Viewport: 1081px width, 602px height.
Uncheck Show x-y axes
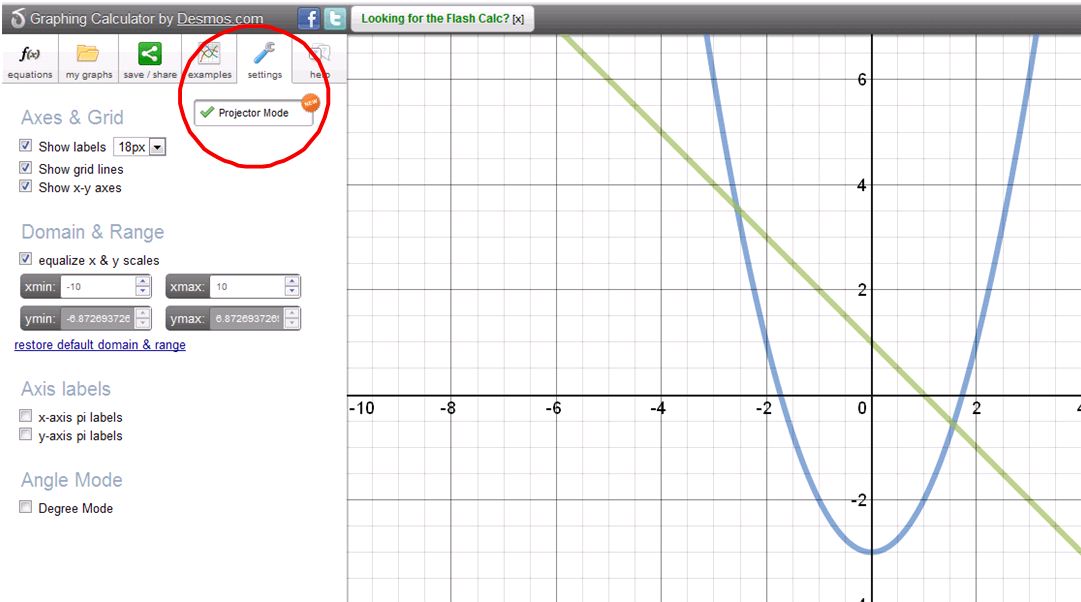25,187
